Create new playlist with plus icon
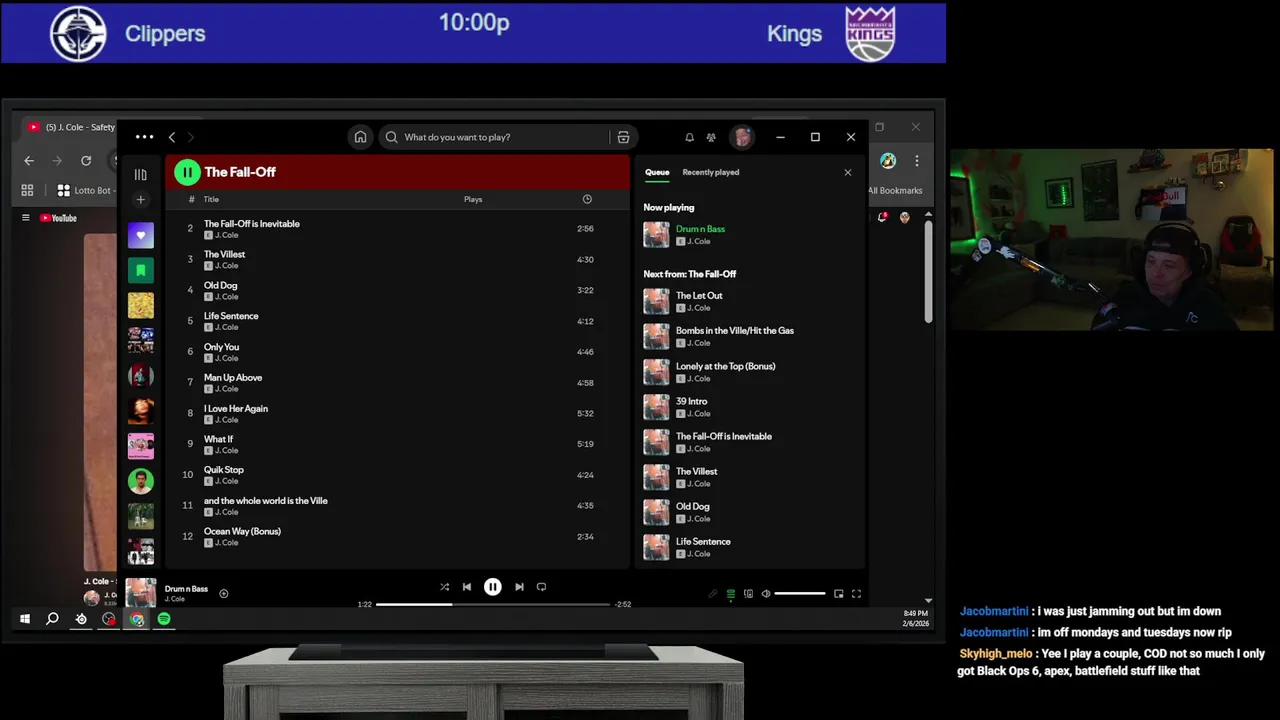The image size is (1280, 720). pyautogui.click(x=140, y=200)
